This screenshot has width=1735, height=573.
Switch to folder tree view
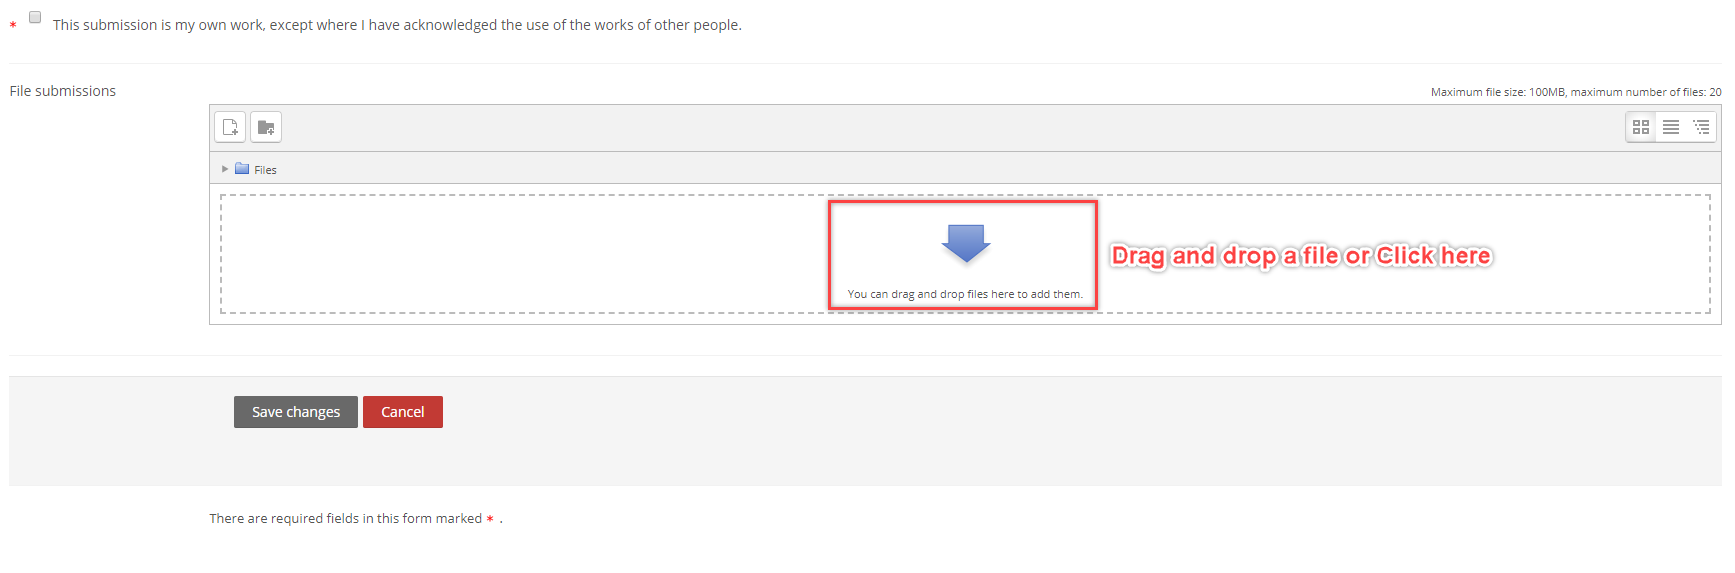1701,127
